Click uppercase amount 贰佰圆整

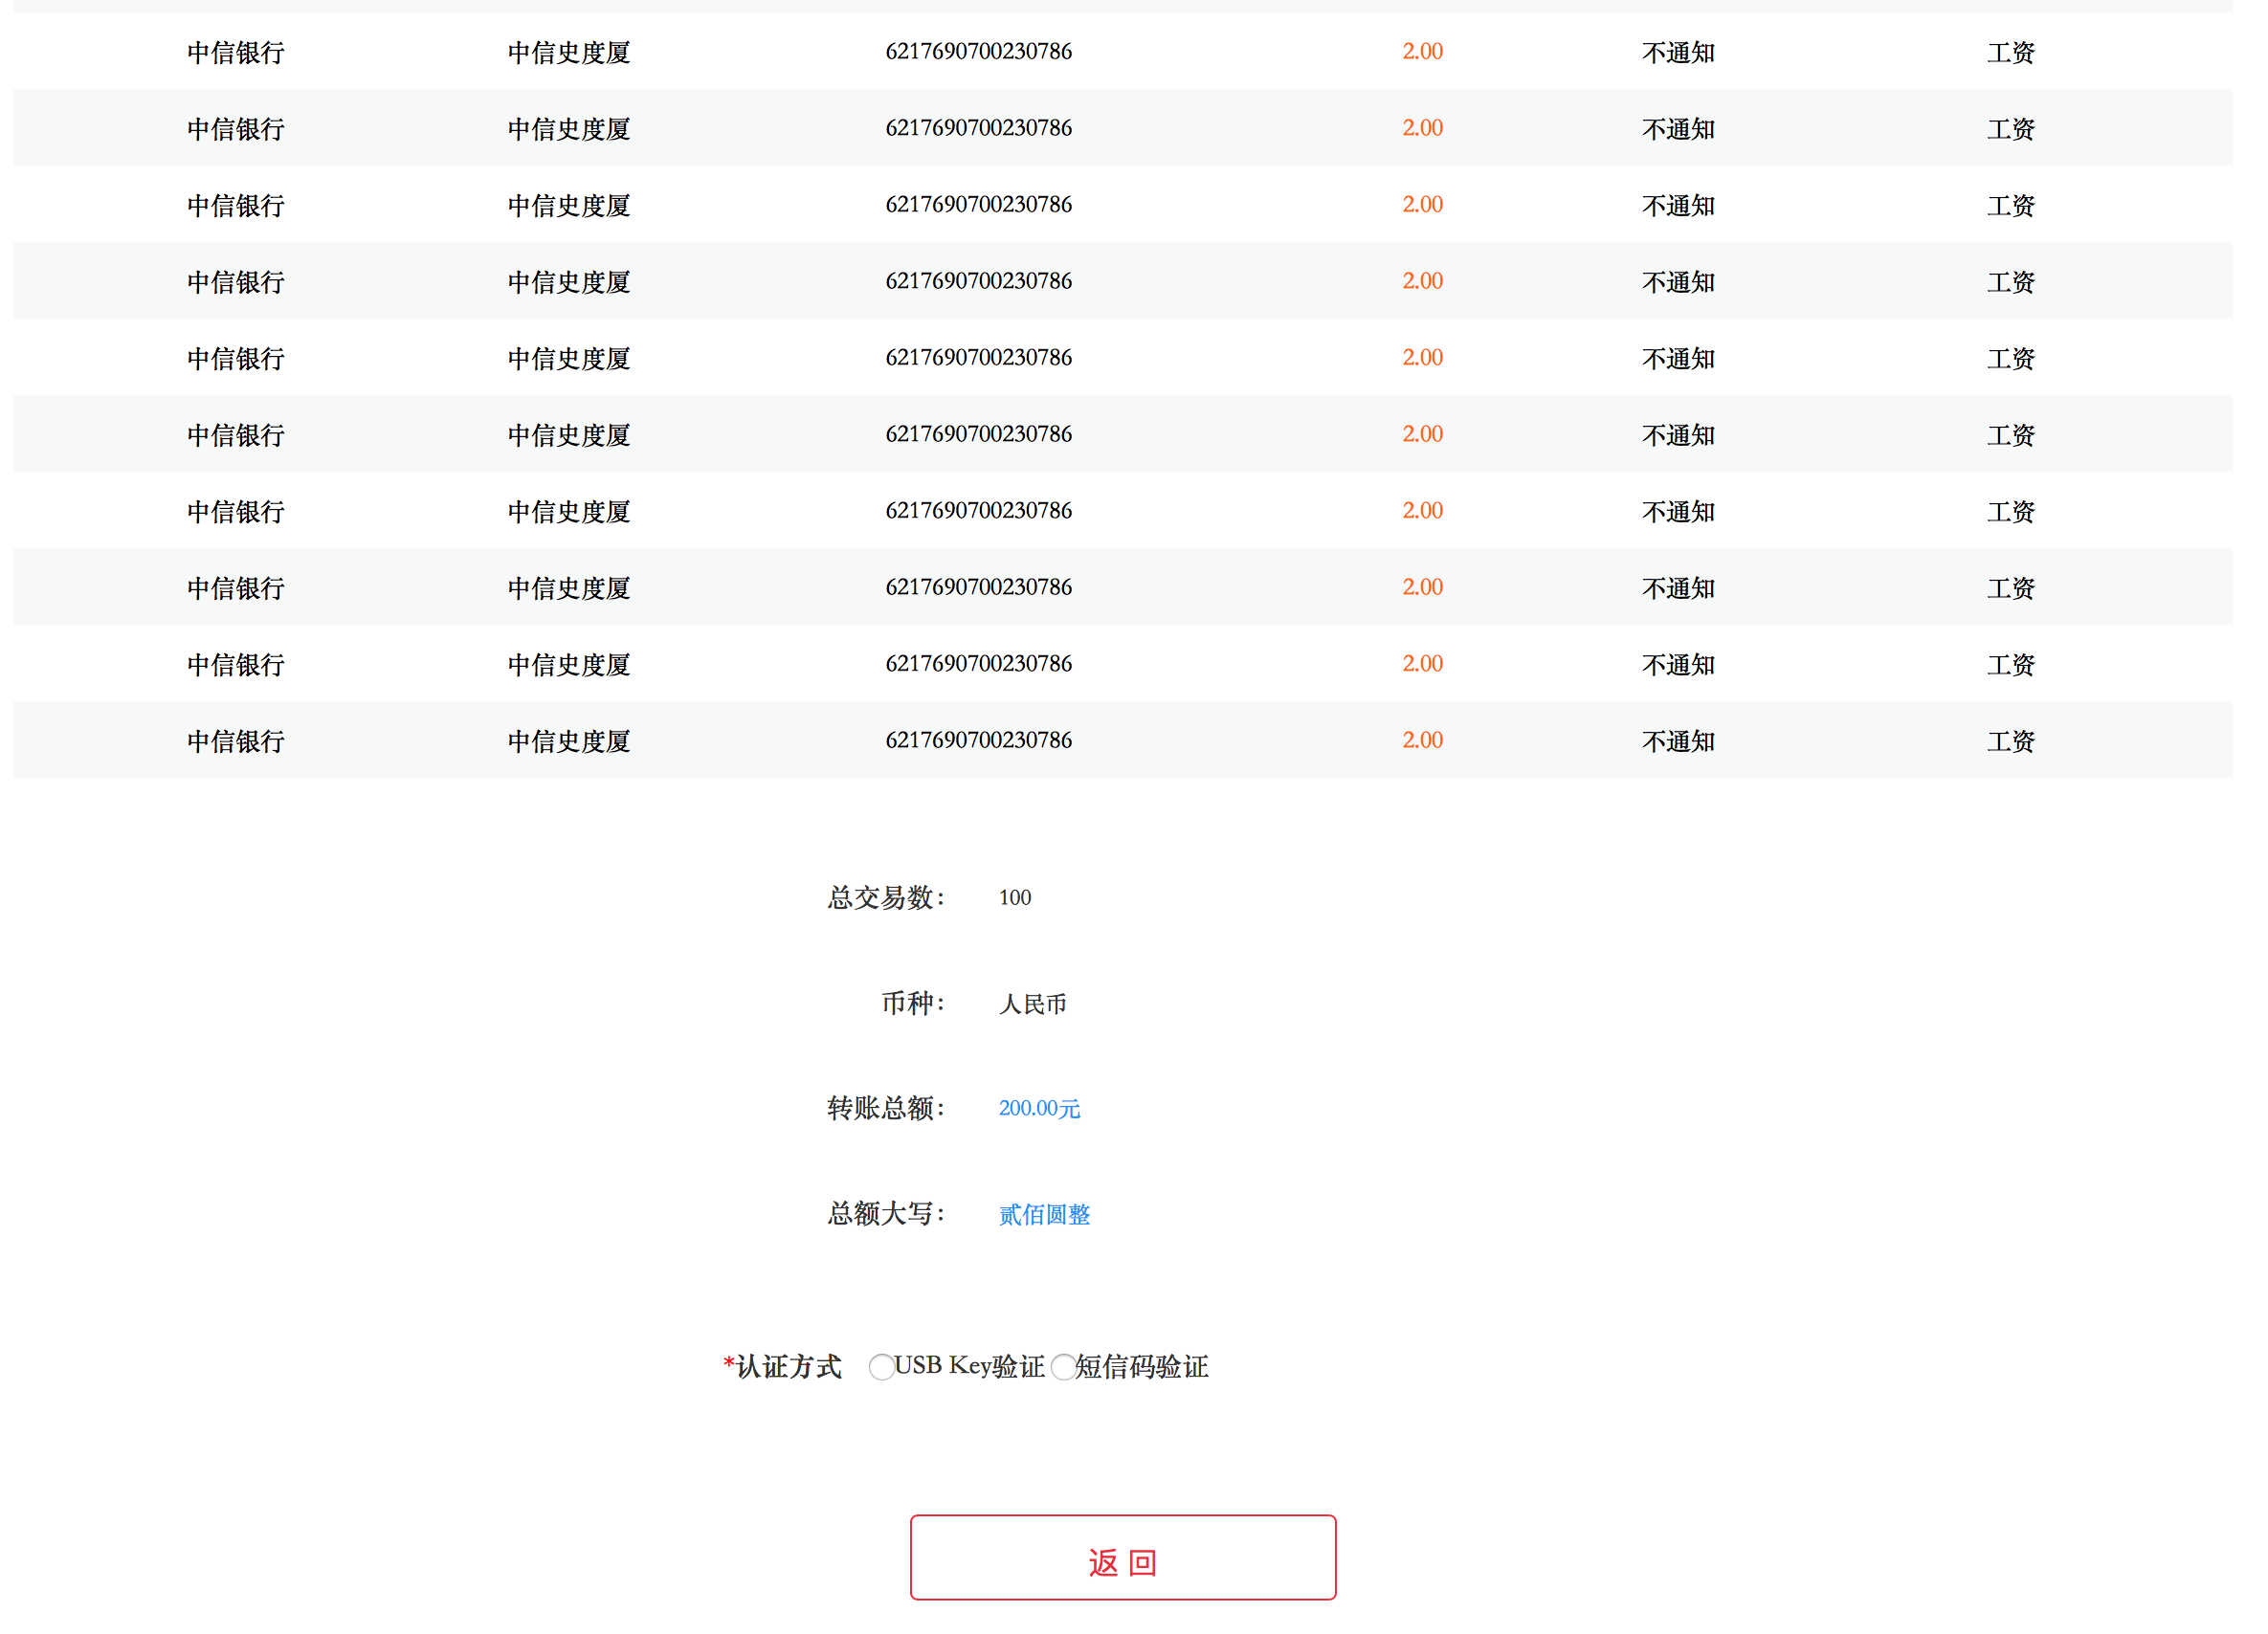pos(1044,1214)
